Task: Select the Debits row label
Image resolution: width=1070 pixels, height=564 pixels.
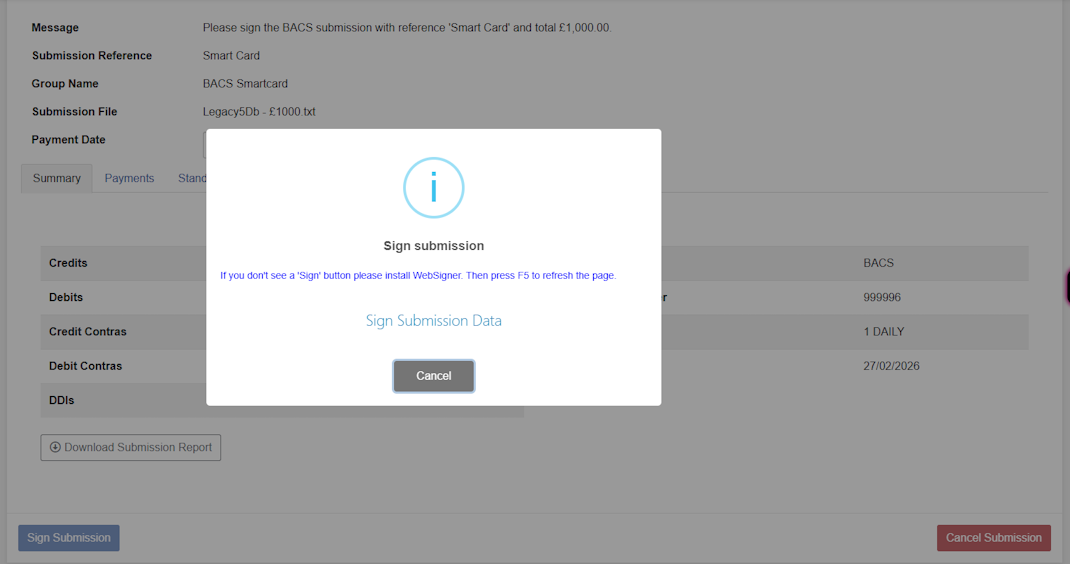Action: pyautogui.click(x=66, y=297)
